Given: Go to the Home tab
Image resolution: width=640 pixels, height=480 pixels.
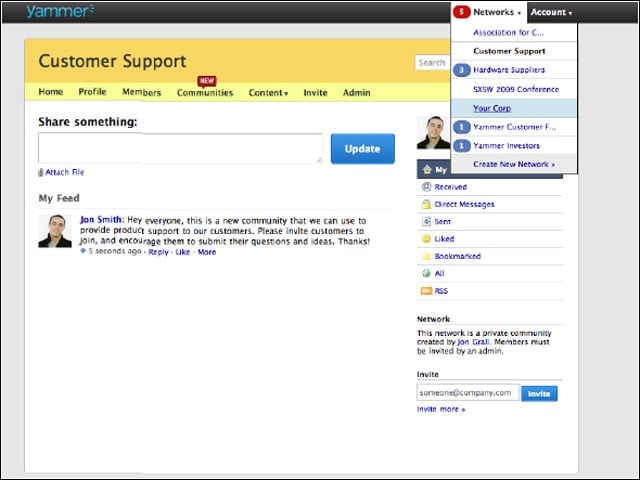Looking at the screenshot, I should pyautogui.click(x=51, y=92).
